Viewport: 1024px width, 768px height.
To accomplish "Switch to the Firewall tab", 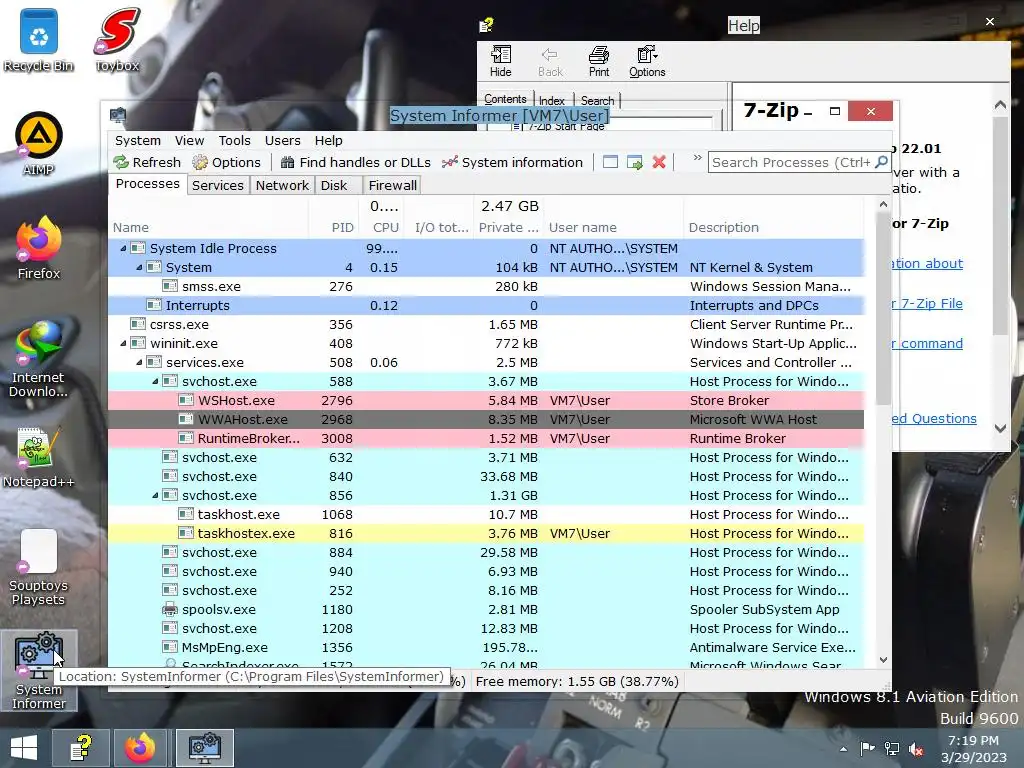I will coord(392,185).
